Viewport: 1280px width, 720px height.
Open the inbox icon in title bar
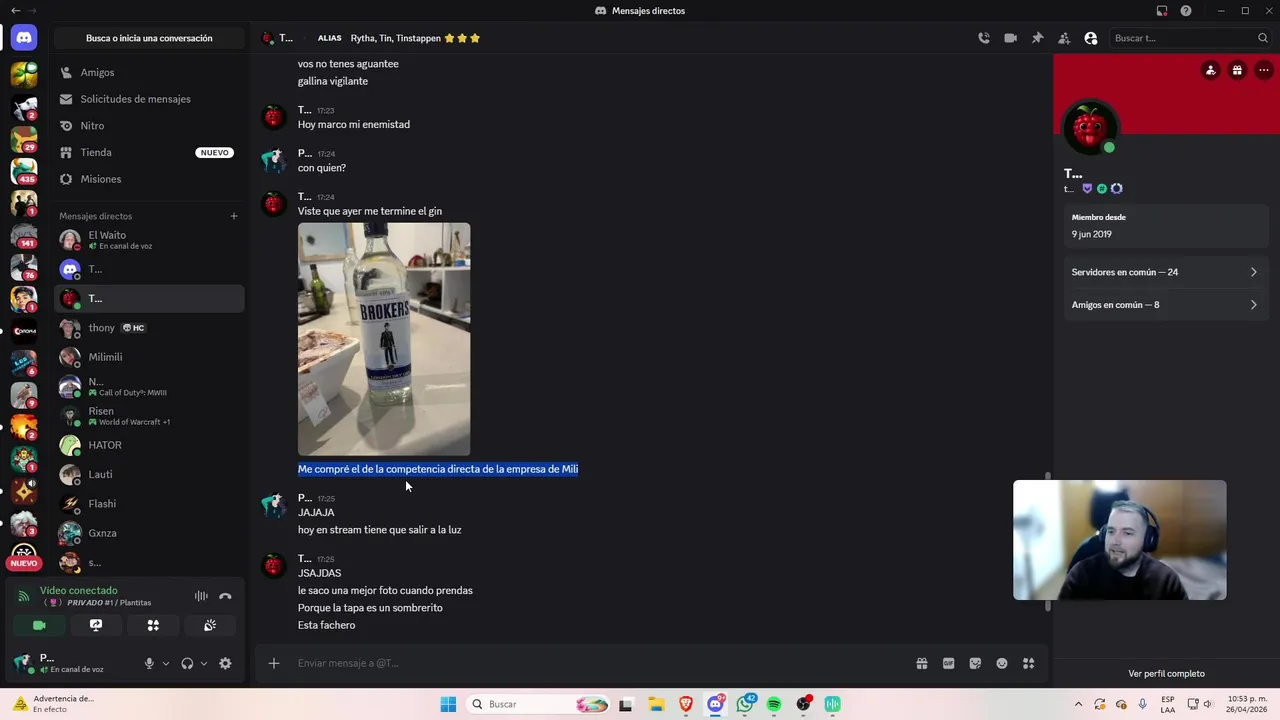1162,11
